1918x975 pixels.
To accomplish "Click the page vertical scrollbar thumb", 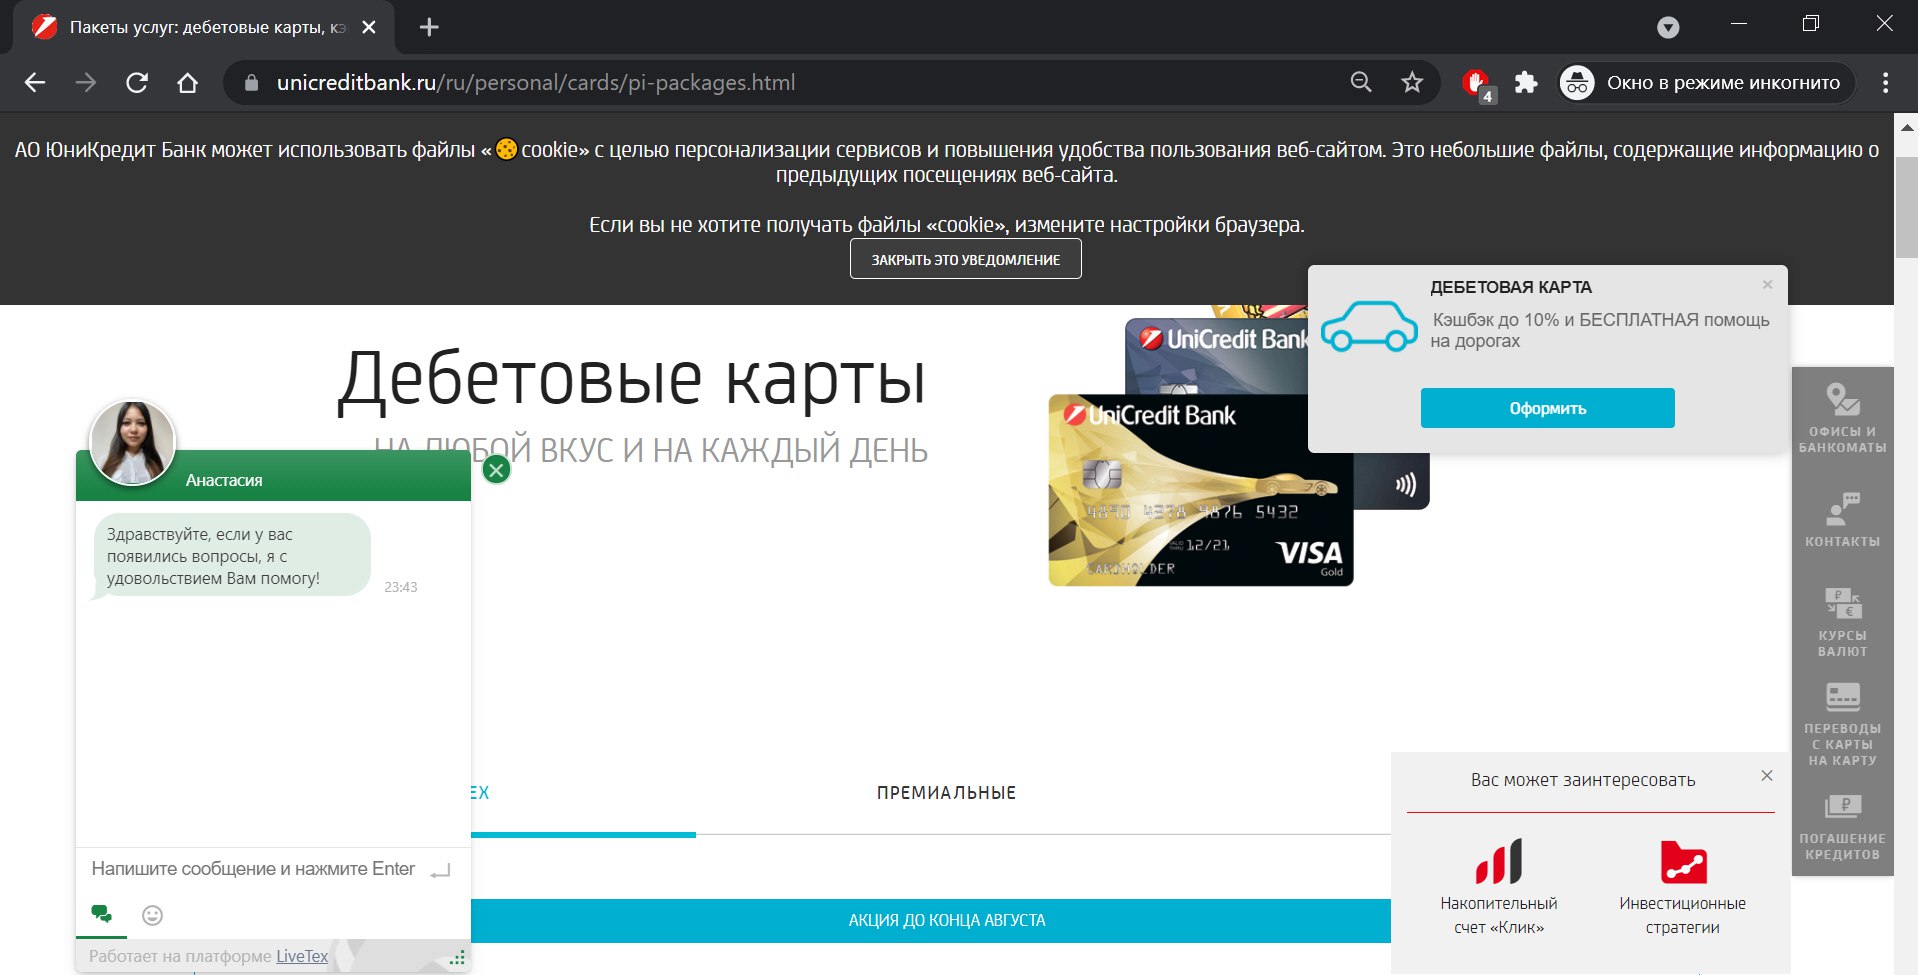I will pos(1906,207).
